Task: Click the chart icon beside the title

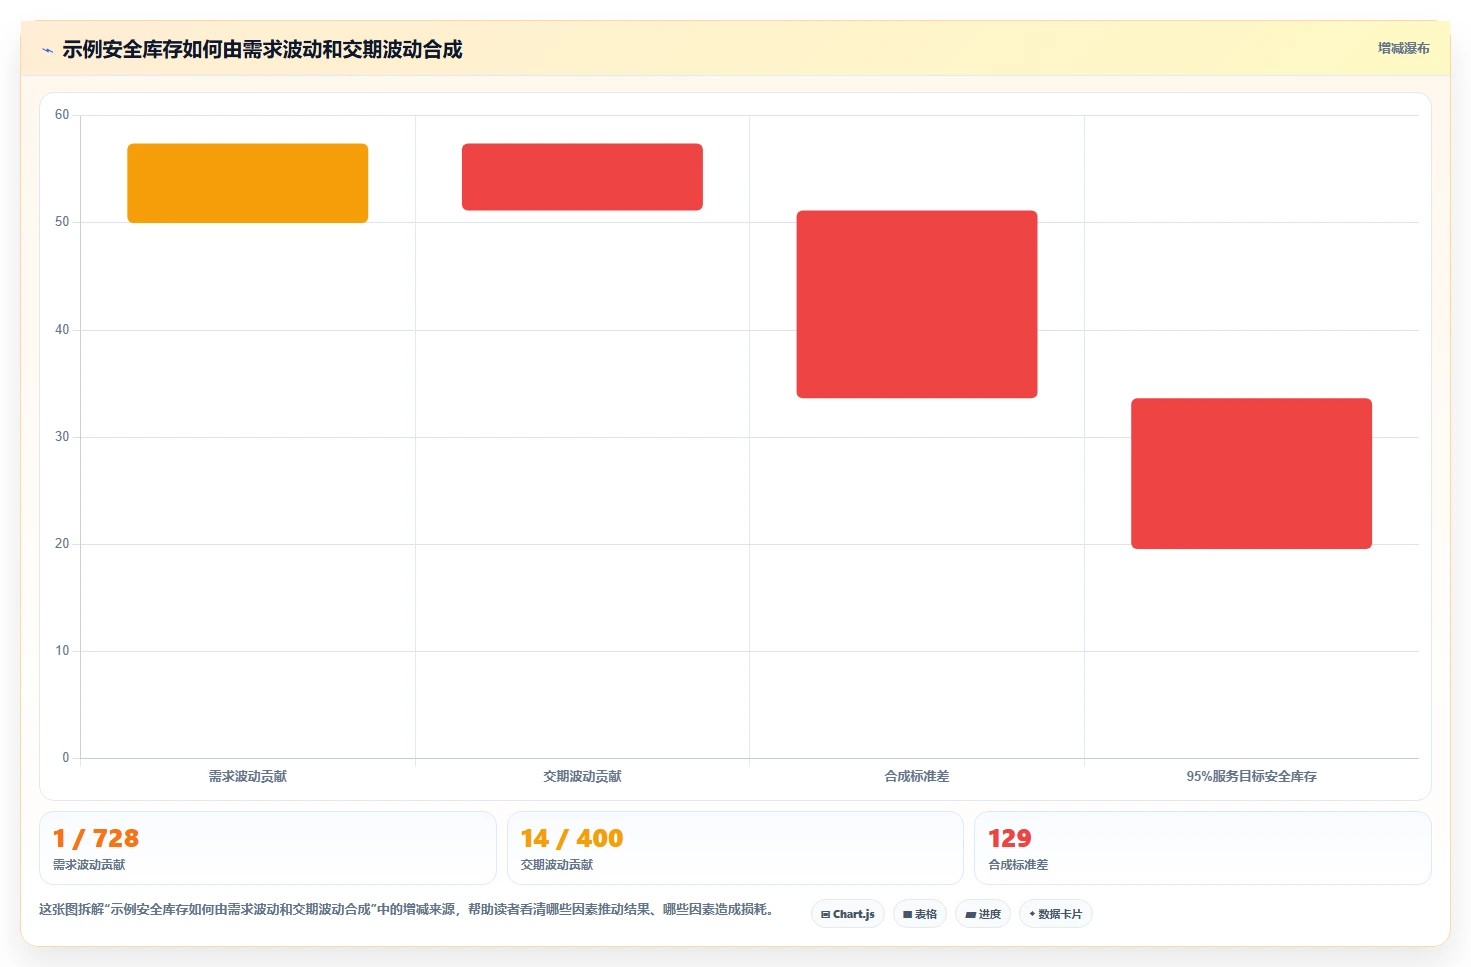Action: pos(47,50)
